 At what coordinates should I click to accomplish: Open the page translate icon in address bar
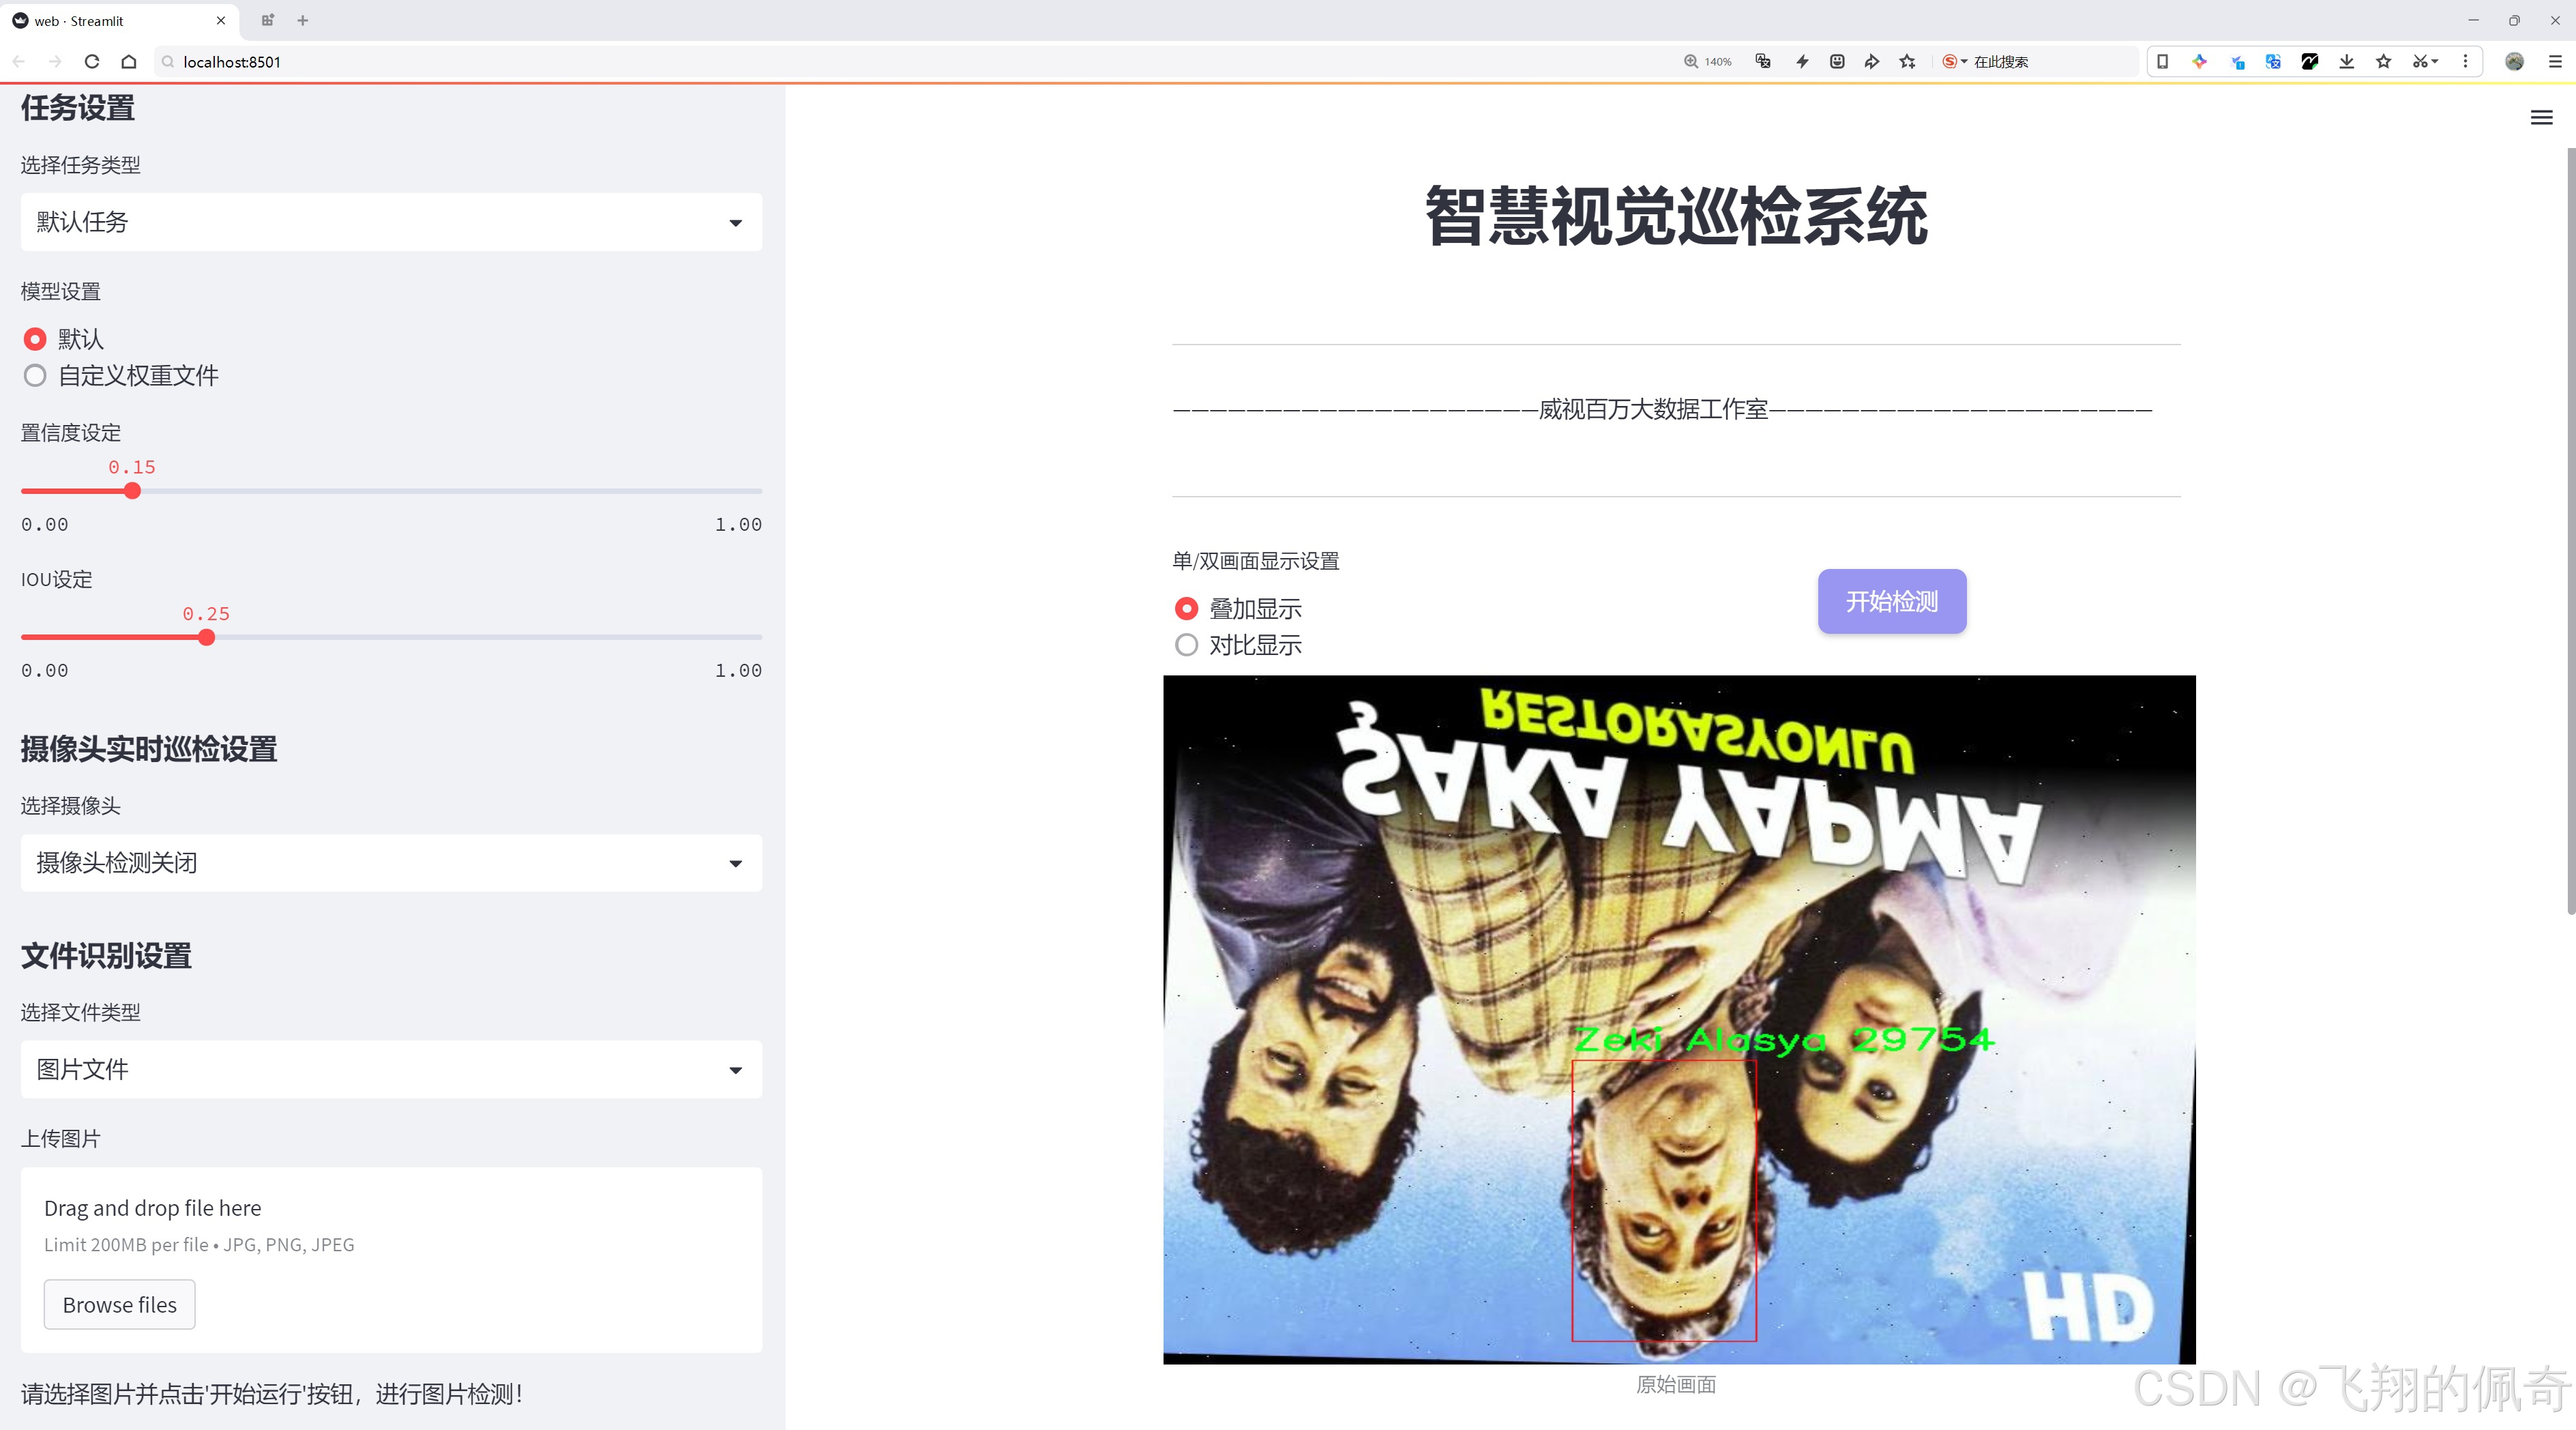point(1763,62)
